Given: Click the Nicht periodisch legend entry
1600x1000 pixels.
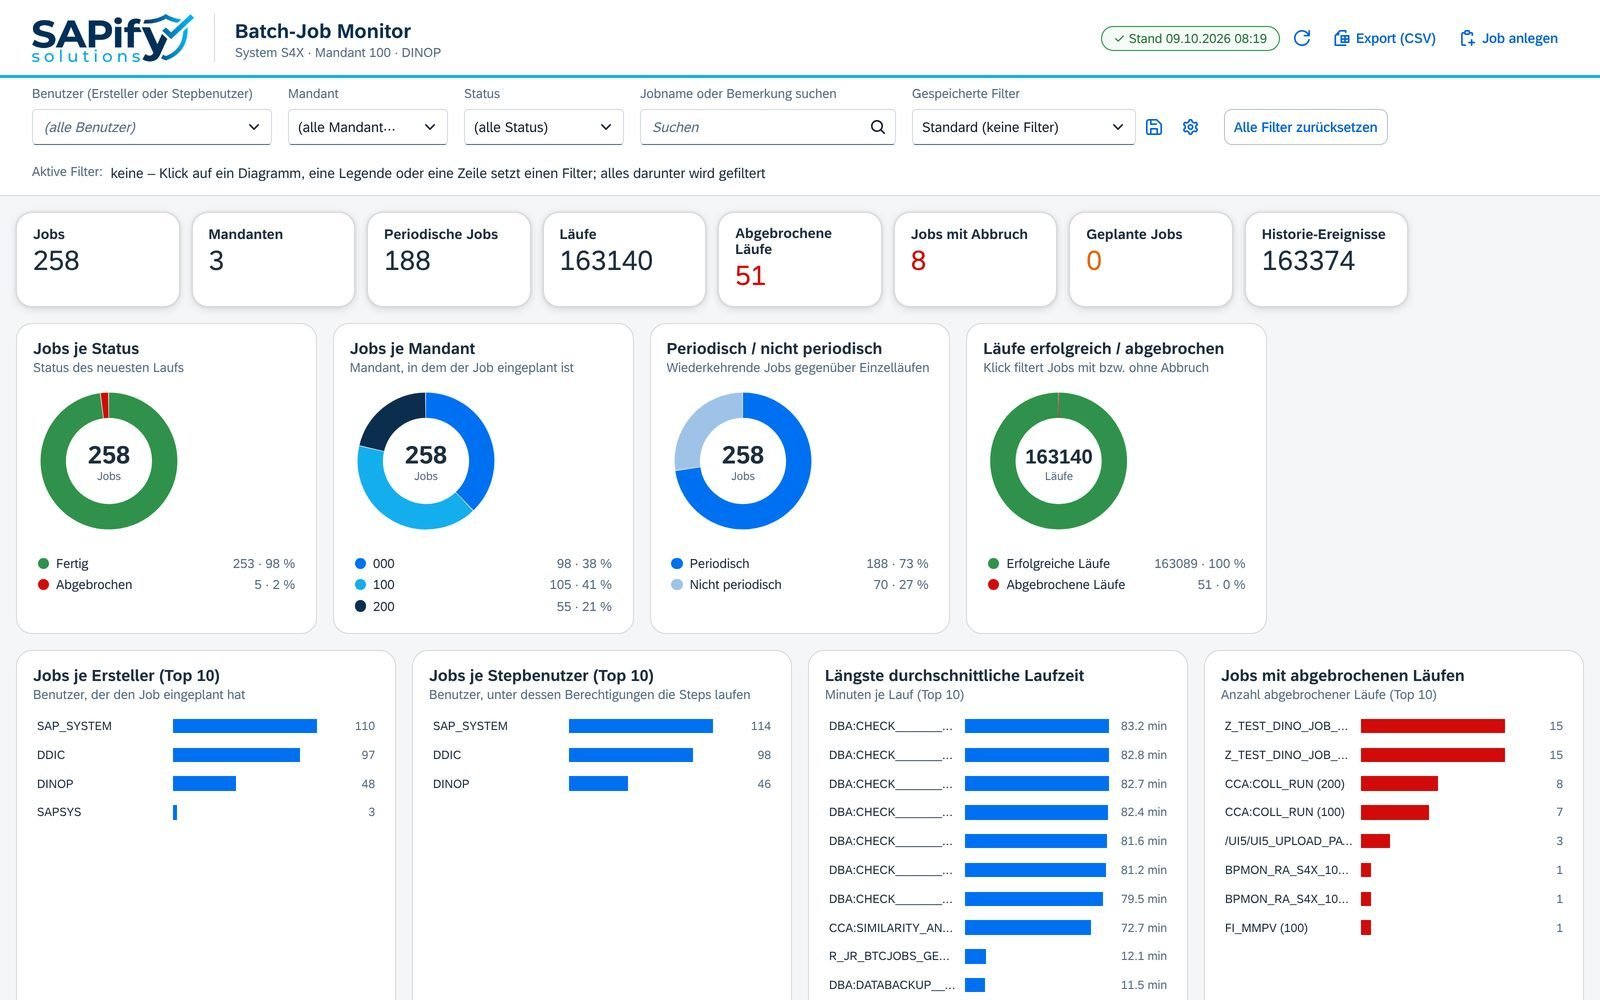Looking at the screenshot, I should pos(799,585).
